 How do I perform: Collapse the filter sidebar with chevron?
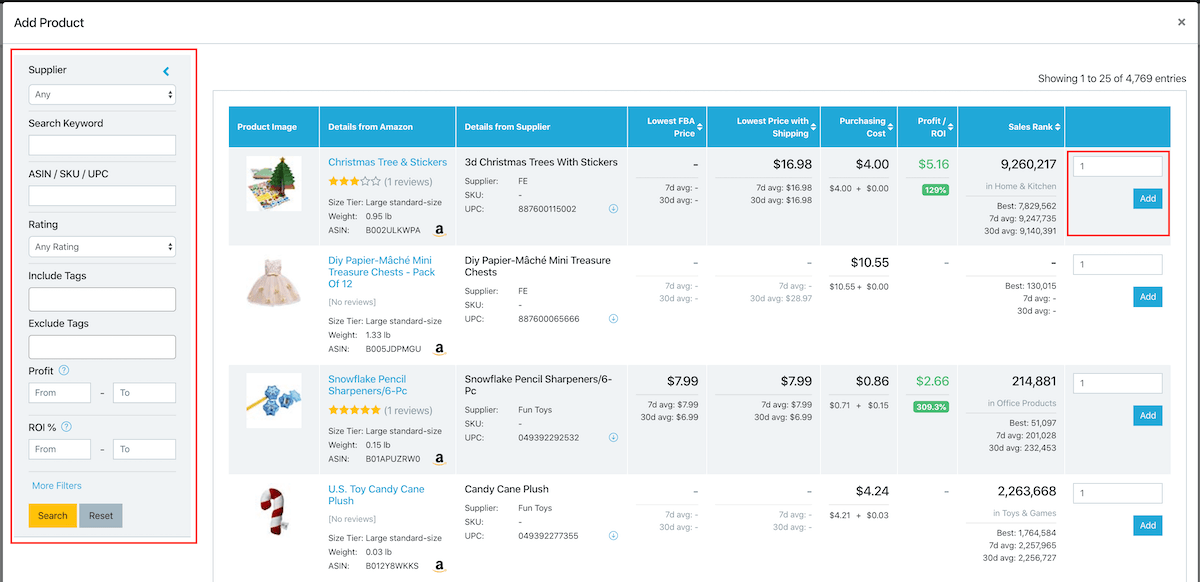pos(166,71)
